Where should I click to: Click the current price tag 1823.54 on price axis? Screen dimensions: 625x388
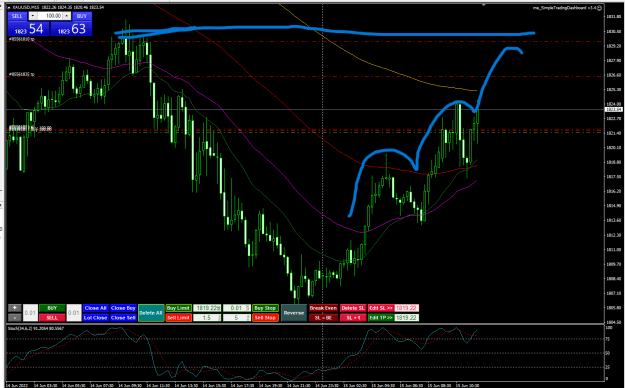tap(613, 109)
